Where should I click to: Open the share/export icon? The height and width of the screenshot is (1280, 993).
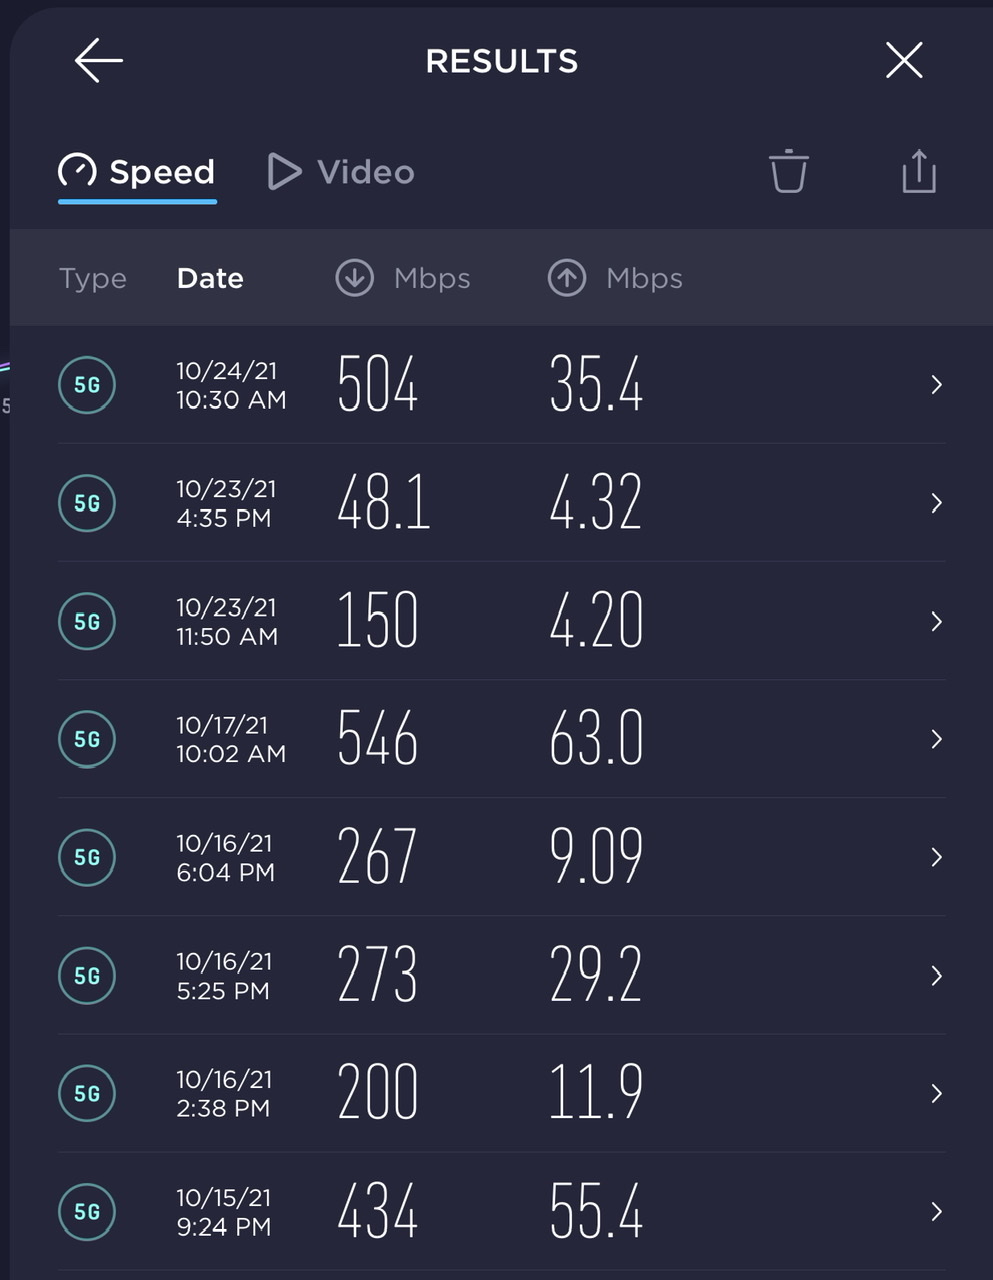pyautogui.click(x=919, y=171)
